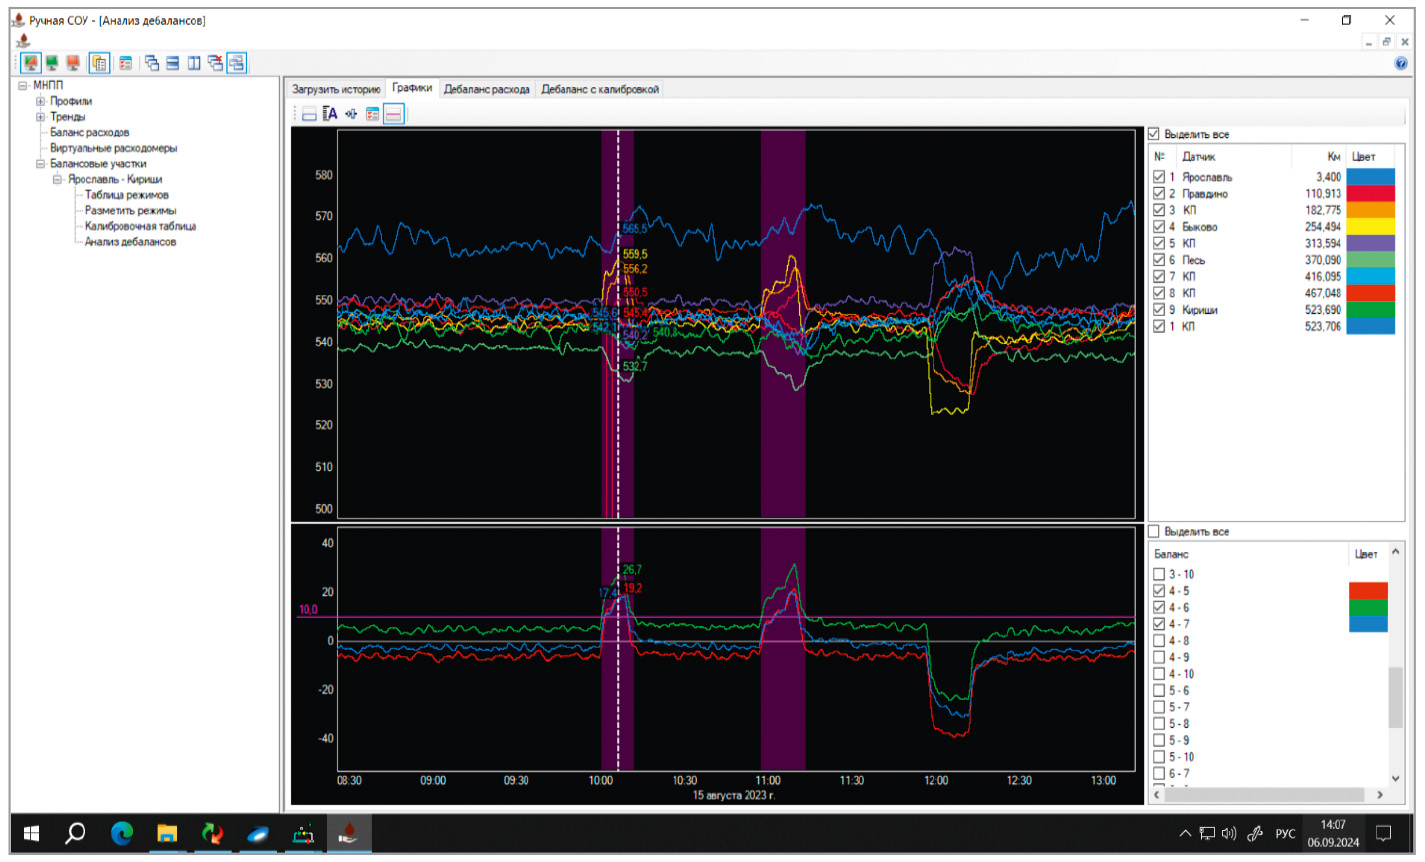The image size is (1425, 862).
Task: Click the cascade windows toolbar icon
Action: click(x=152, y=63)
